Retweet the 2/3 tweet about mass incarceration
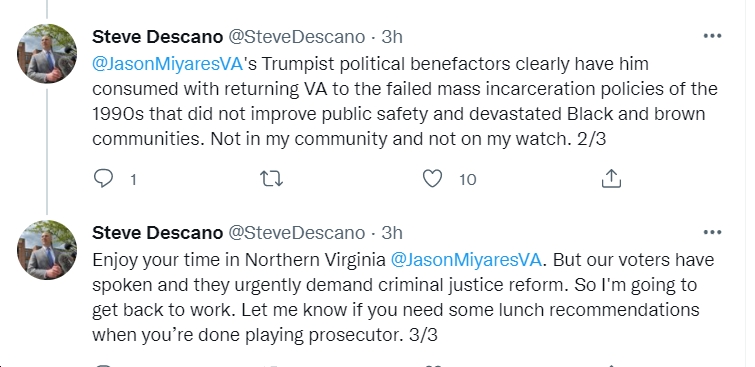 [x=272, y=179]
